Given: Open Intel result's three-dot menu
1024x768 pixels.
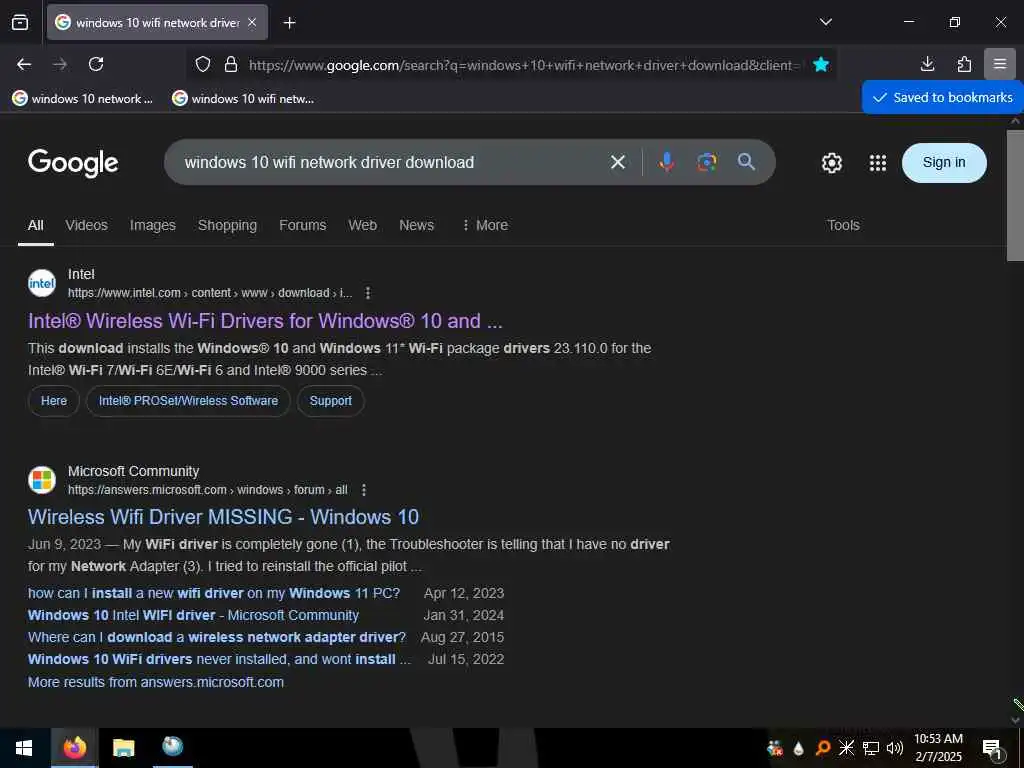Looking at the screenshot, I should [x=368, y=293].
